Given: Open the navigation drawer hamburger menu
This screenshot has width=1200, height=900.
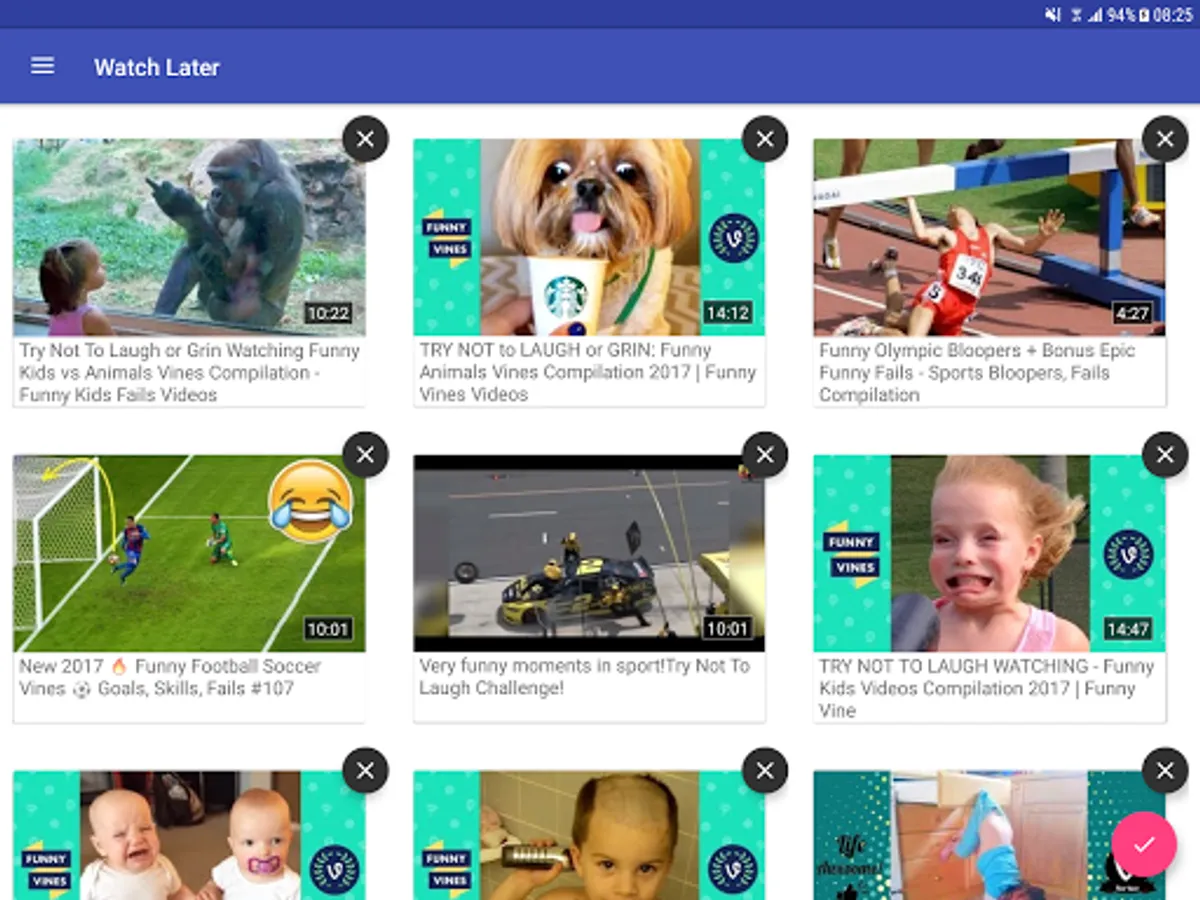Looking at the screenshot, I should tap(42, 66).
